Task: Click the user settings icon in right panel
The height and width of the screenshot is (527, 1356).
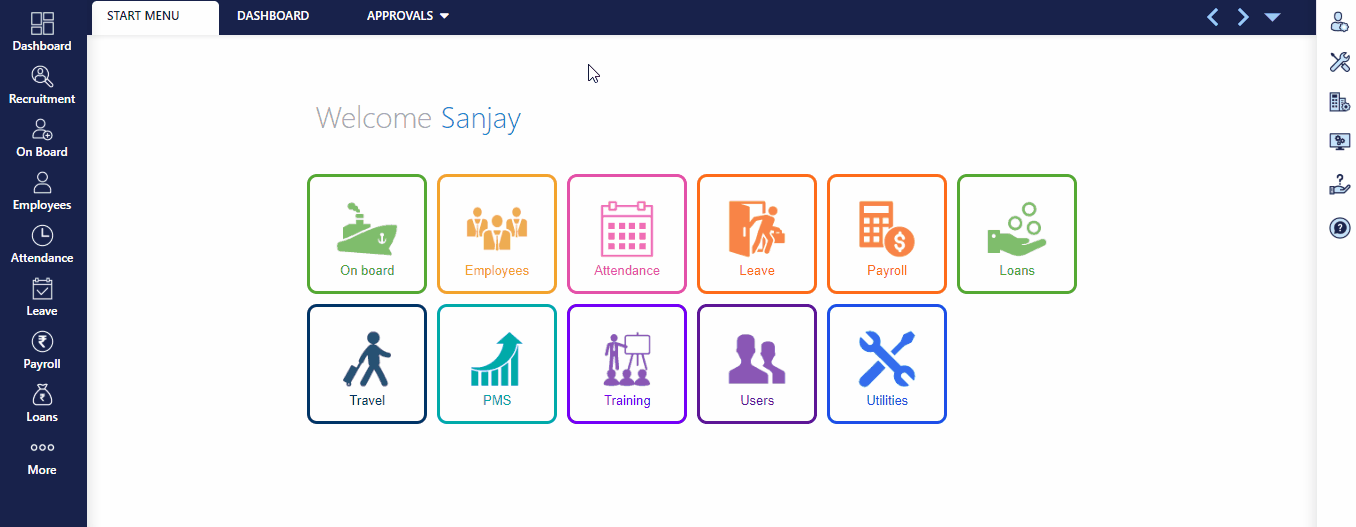Action: (1339, 22)
